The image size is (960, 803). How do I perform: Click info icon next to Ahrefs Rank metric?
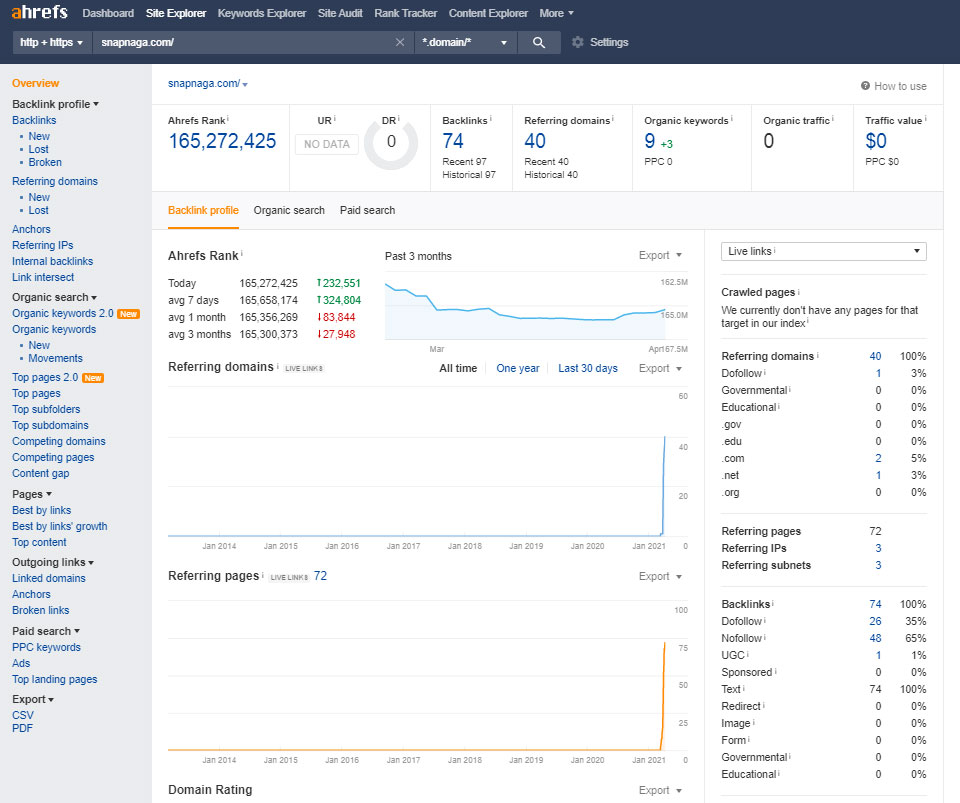click(228, 119)
